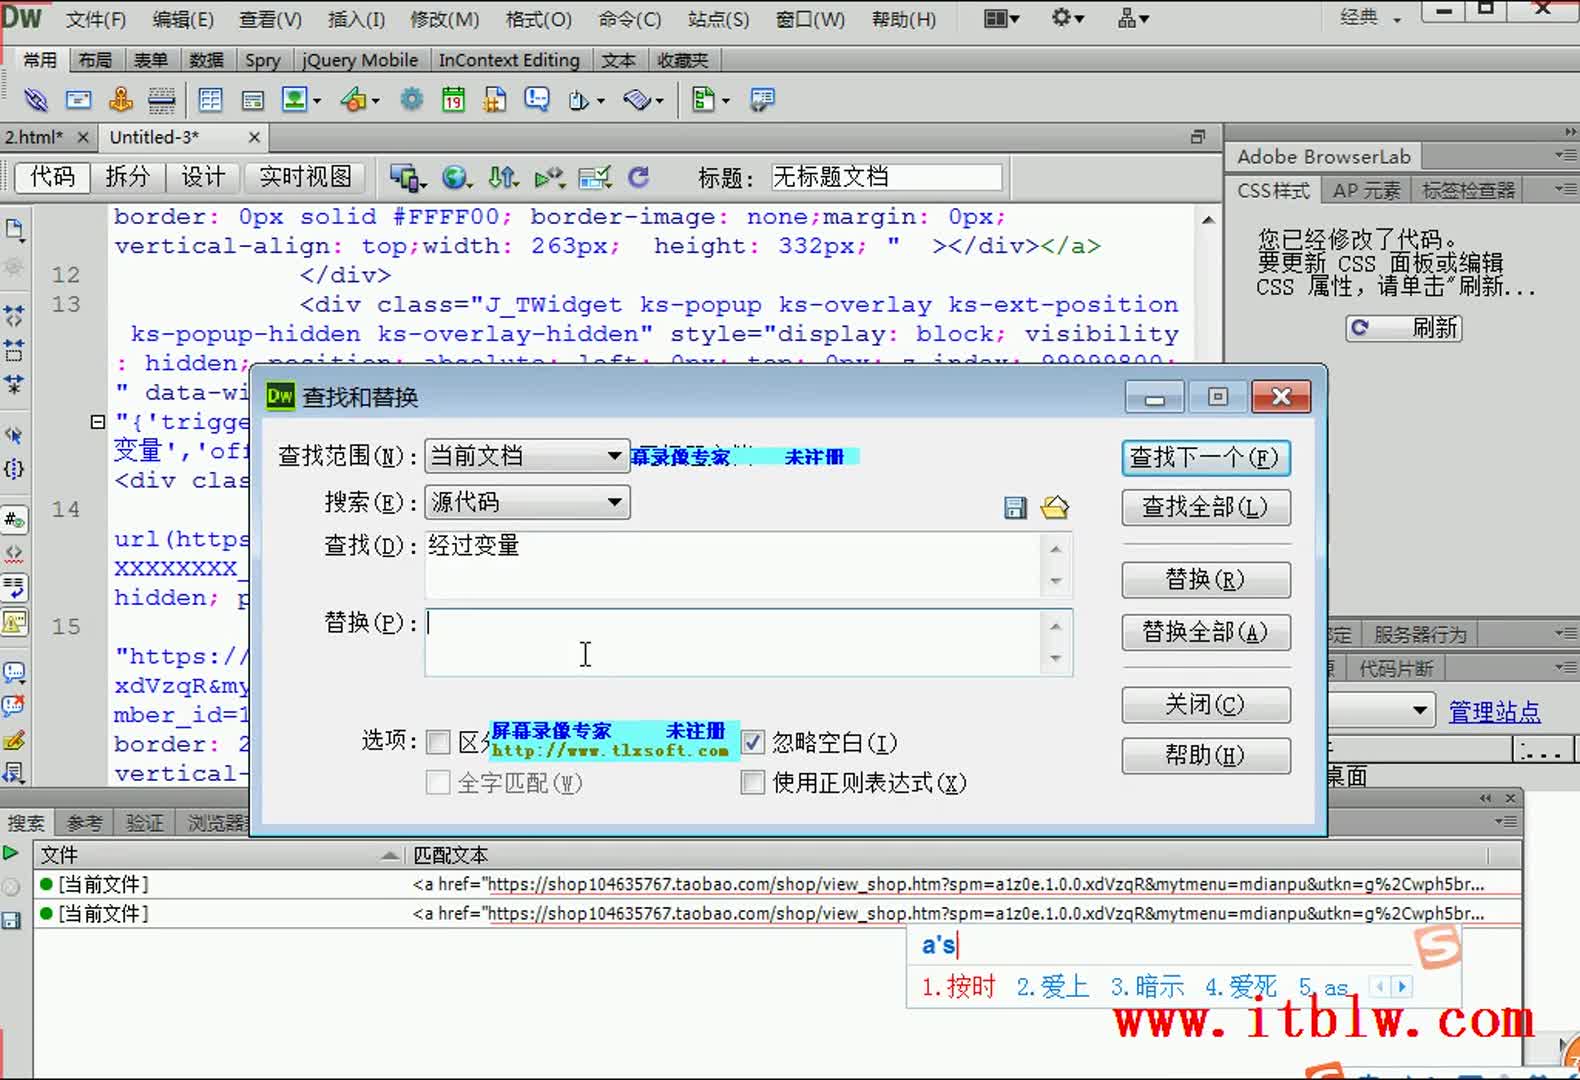Click the insert div tag icon

[252, 100]
